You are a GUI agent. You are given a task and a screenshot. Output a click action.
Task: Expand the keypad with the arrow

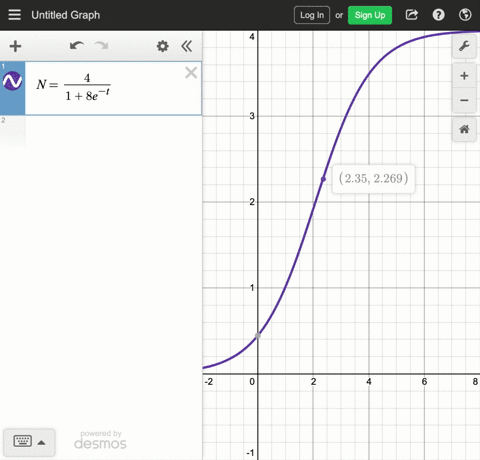coord(41,443)
